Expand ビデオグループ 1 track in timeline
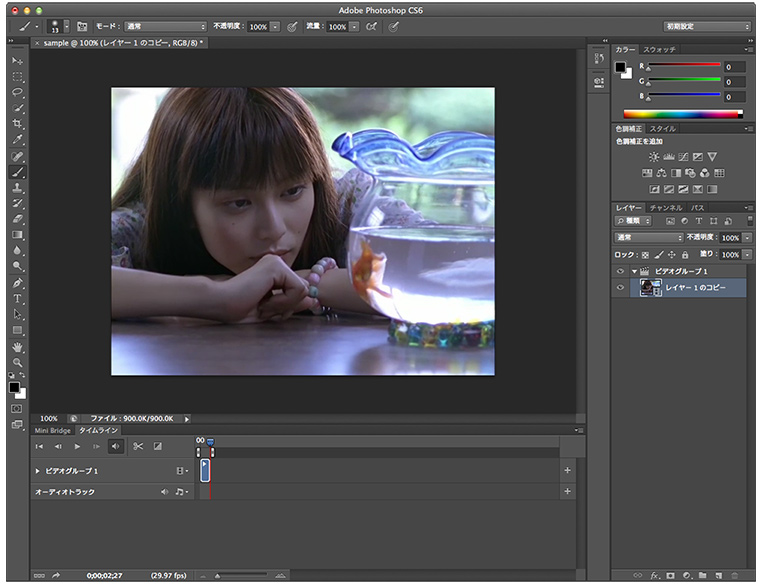The image size is (762, 587). click(37, 471)
